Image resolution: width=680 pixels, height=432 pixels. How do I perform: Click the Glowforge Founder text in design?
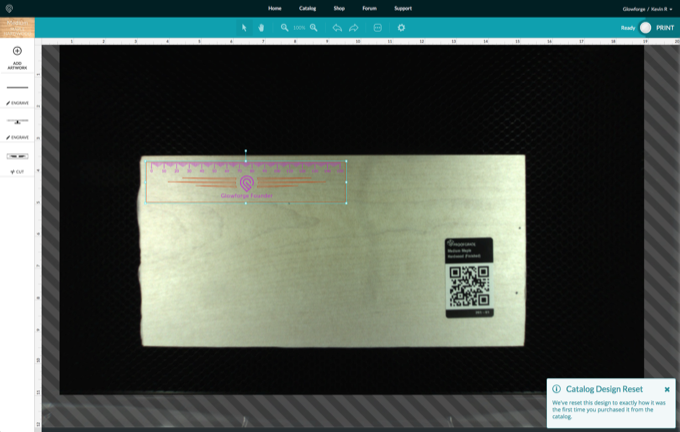click(247, 196)
